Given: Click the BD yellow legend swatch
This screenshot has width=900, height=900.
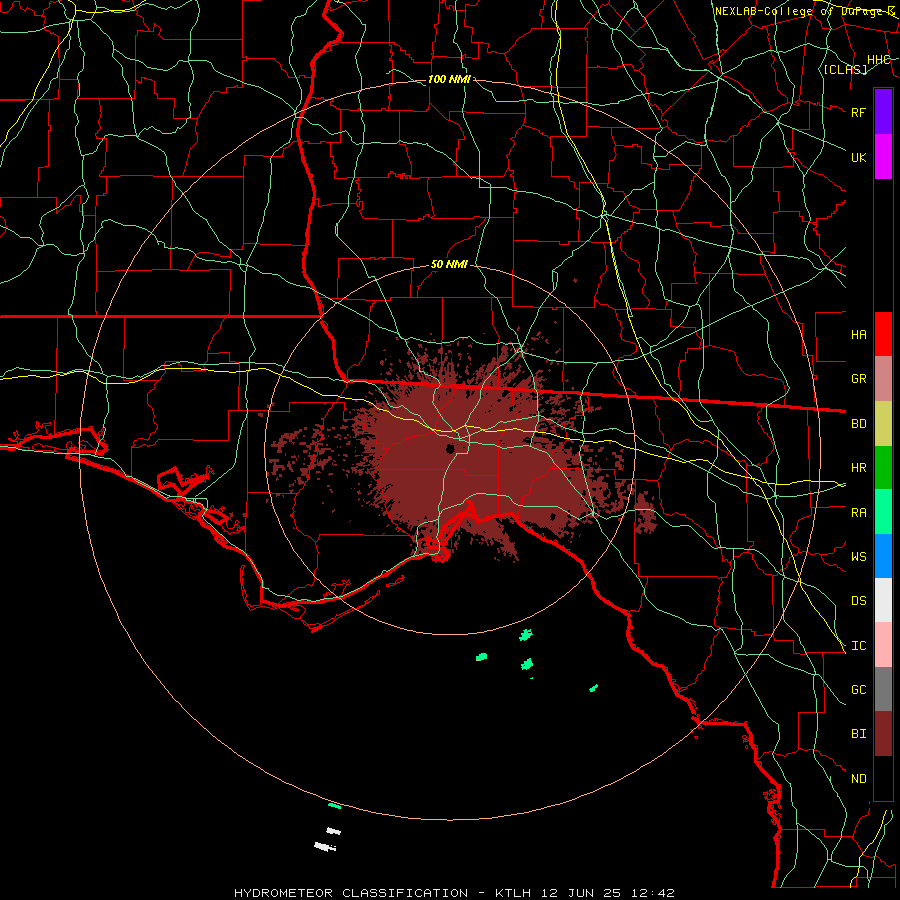Looking at the screenshot, I should pos(883,423).
